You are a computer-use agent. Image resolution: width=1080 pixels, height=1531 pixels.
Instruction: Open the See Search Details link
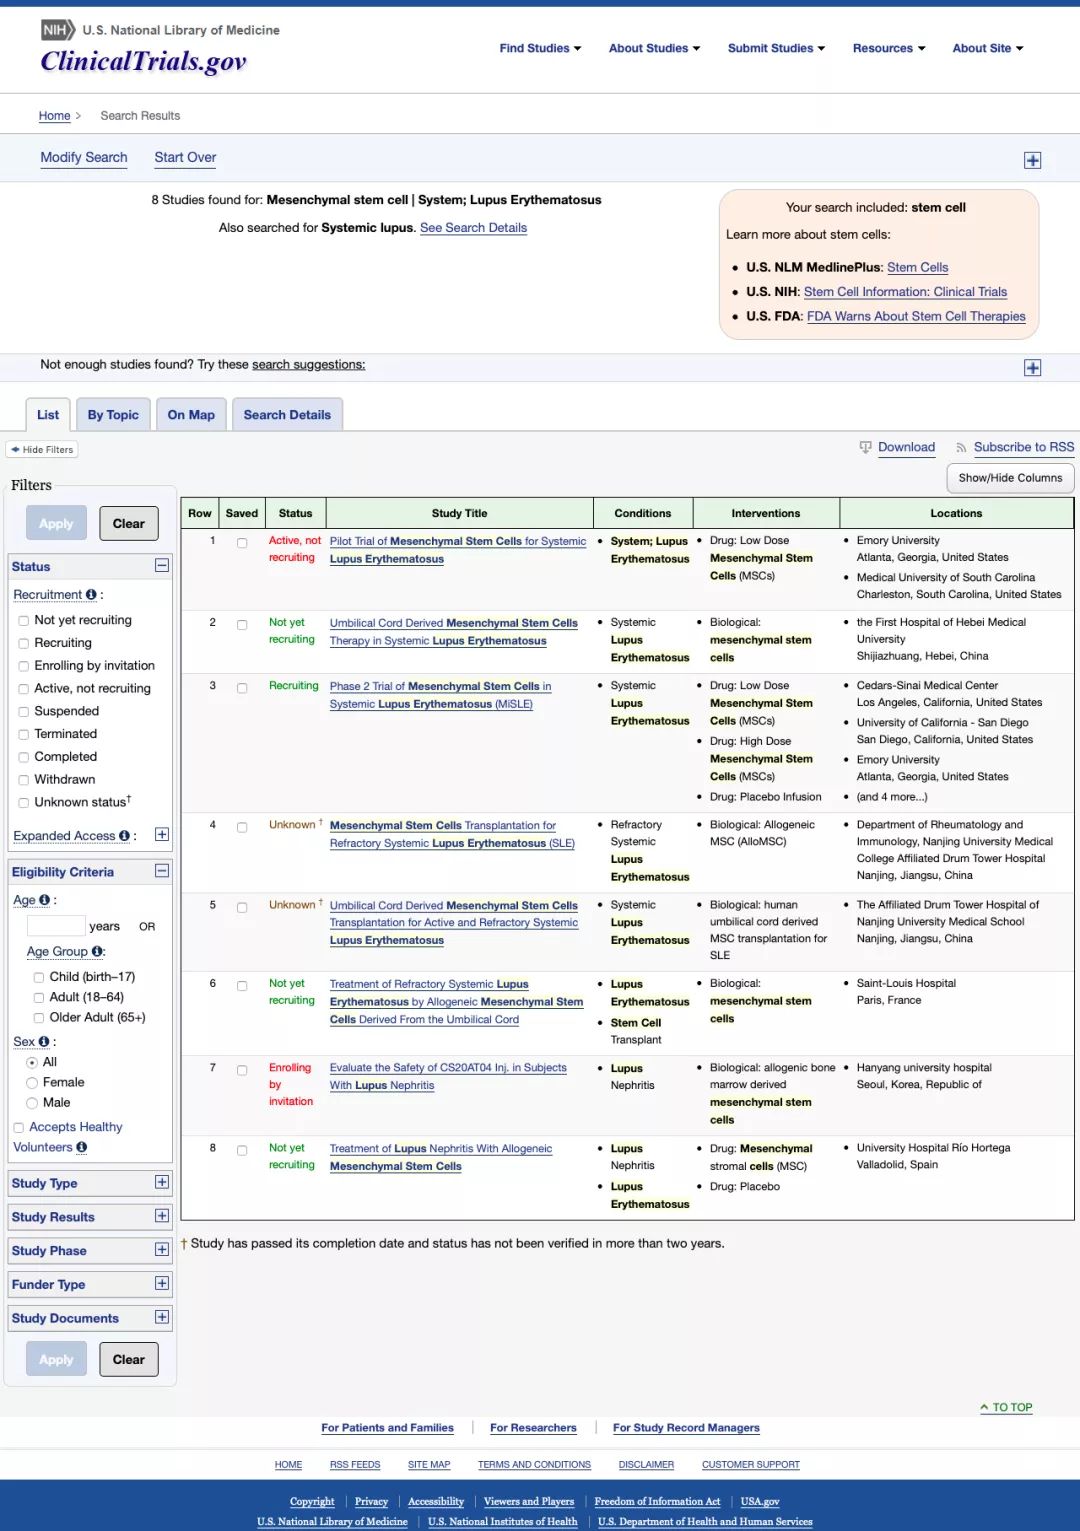click(473, 228)
